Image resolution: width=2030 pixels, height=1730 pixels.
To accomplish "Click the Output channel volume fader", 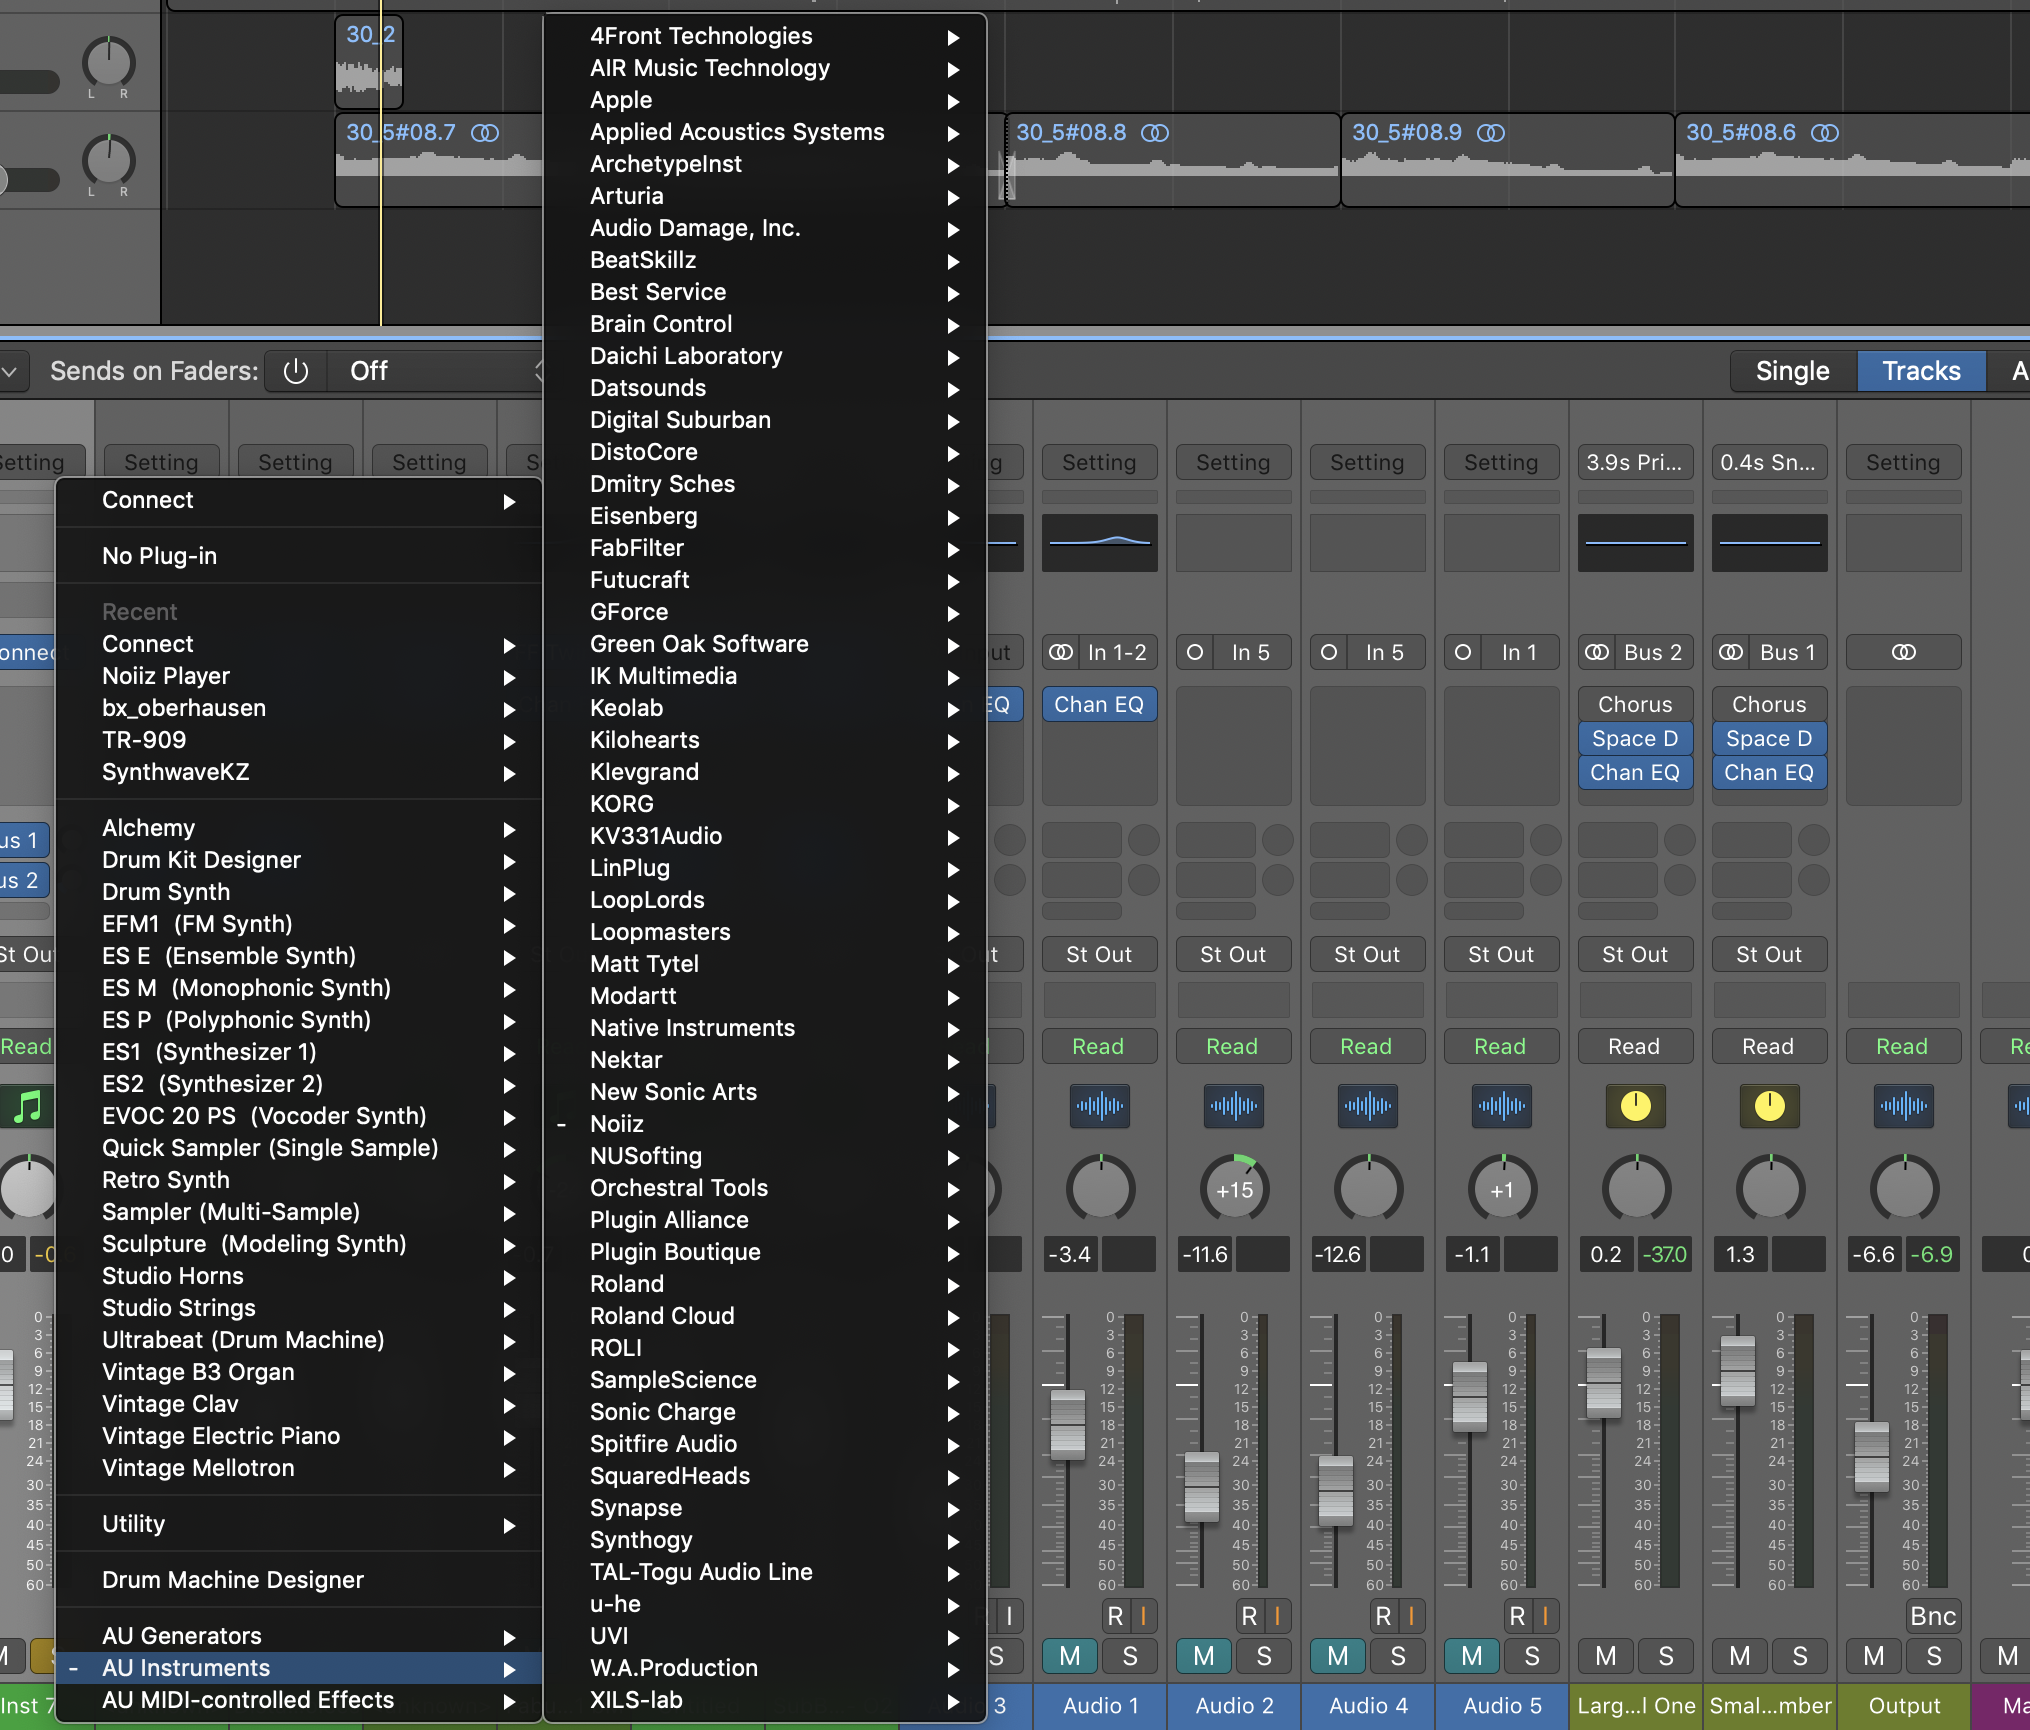I will coord(1871,1456).
